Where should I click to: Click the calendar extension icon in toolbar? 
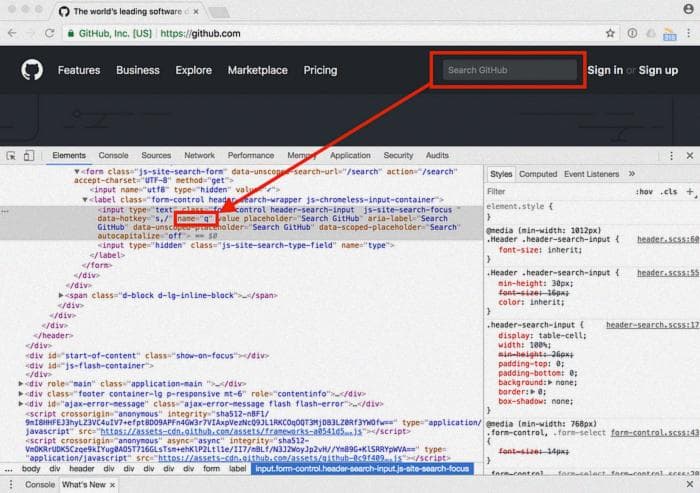(x=670, y=34)
